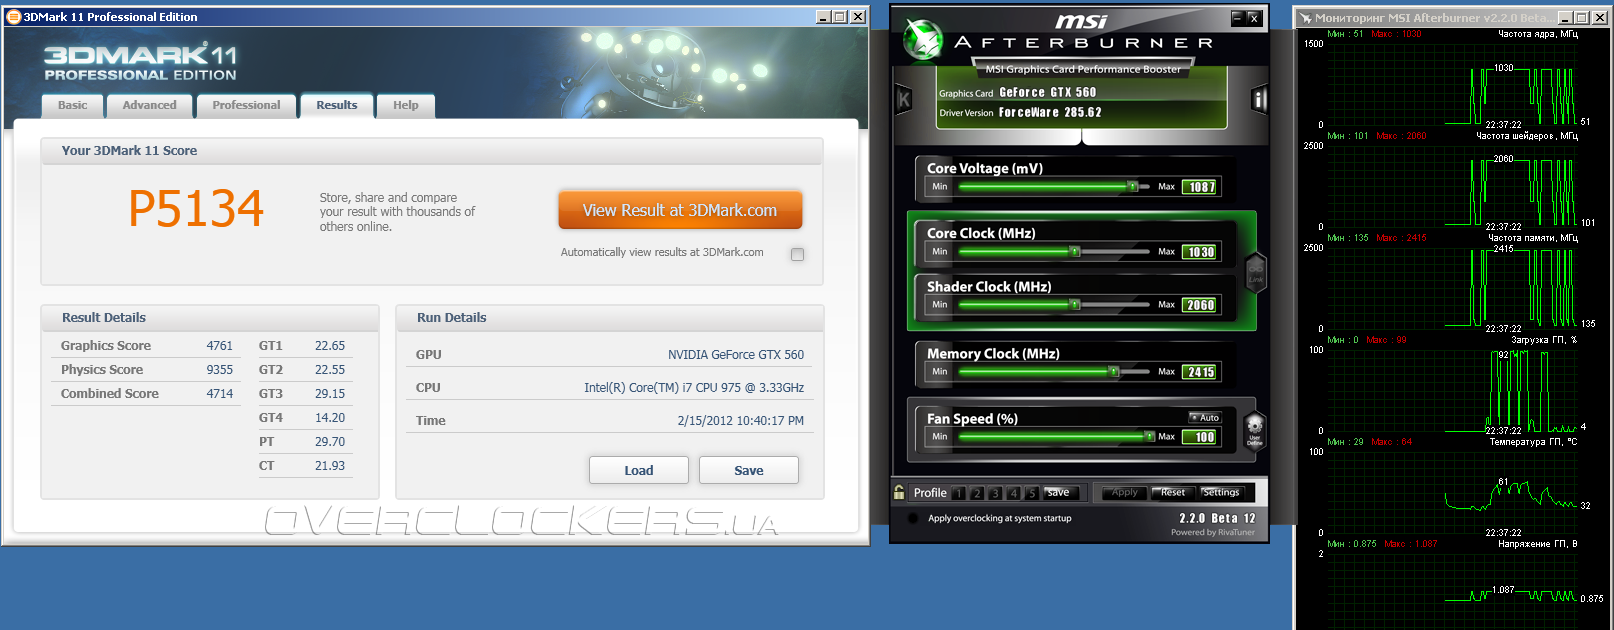Screen dimensions: 1614x630
Task: Click the GT1 result 22.65
Action: click(330, 346)
